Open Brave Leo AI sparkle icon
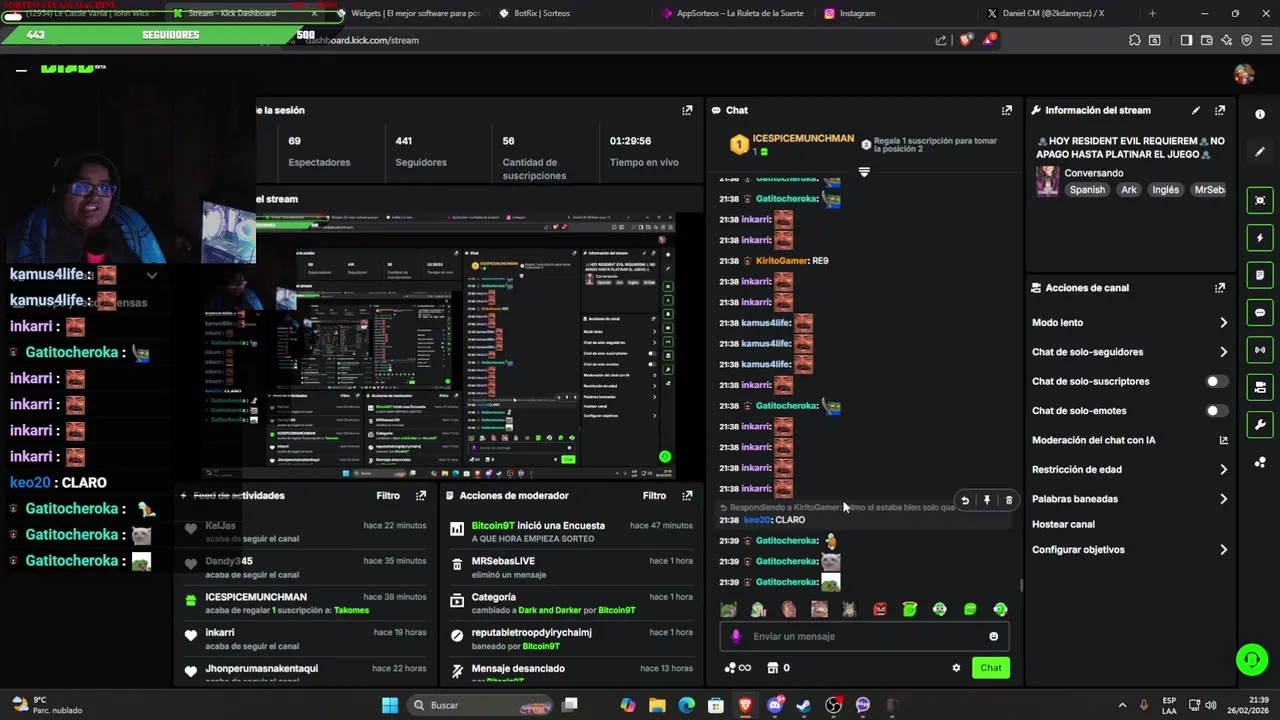The height and width of the screenshot is (720, 1280). [x=1227, y=40]
